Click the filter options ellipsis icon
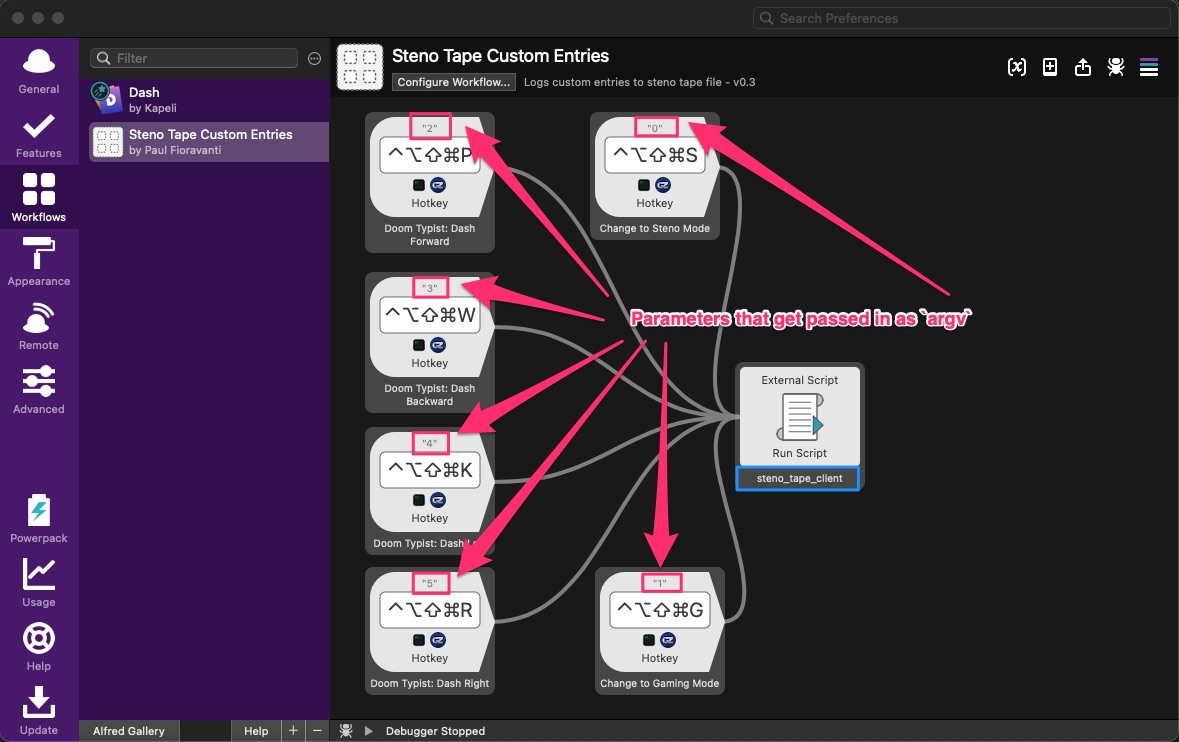The image size is (1179, 742). (x=314, y=59)
